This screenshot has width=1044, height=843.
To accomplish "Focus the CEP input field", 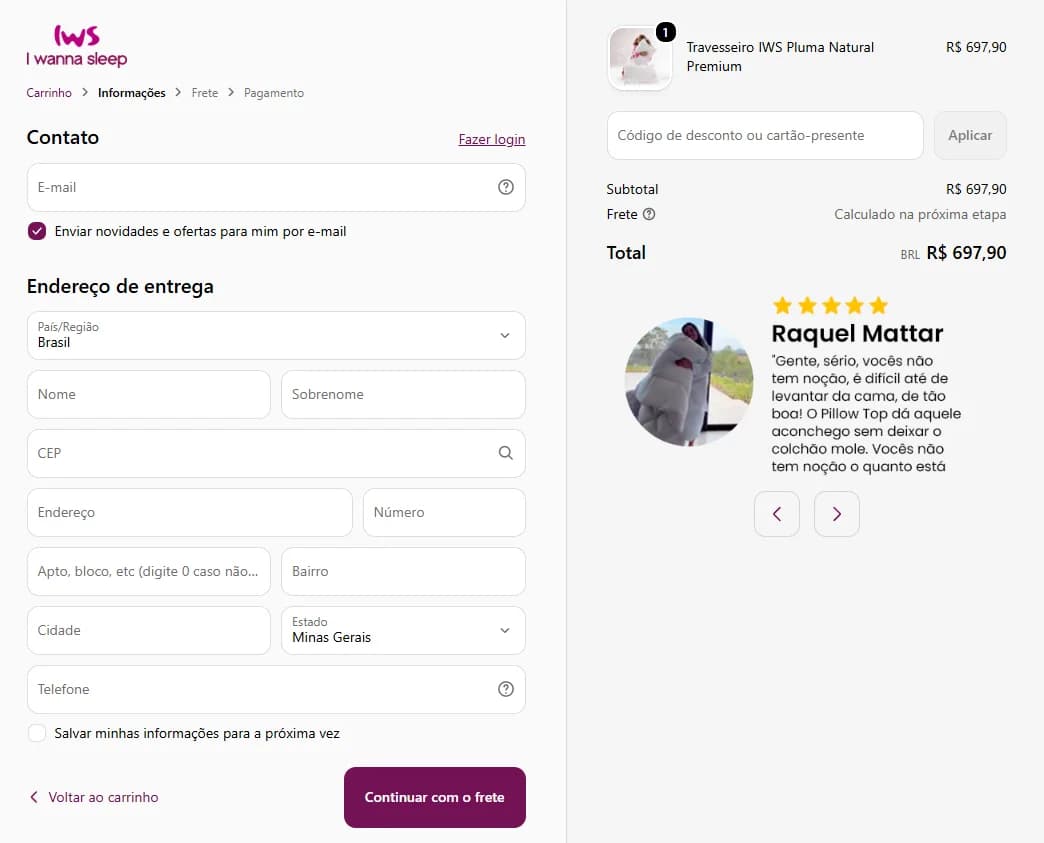I will click(x=276, y=453).
